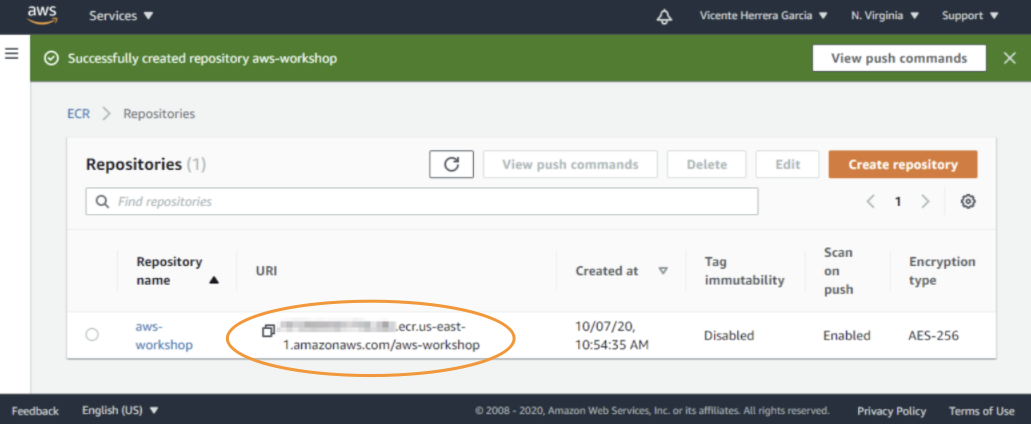Open Terms of Use link
Screen dimensions: 1031x424
pos(981,411)
